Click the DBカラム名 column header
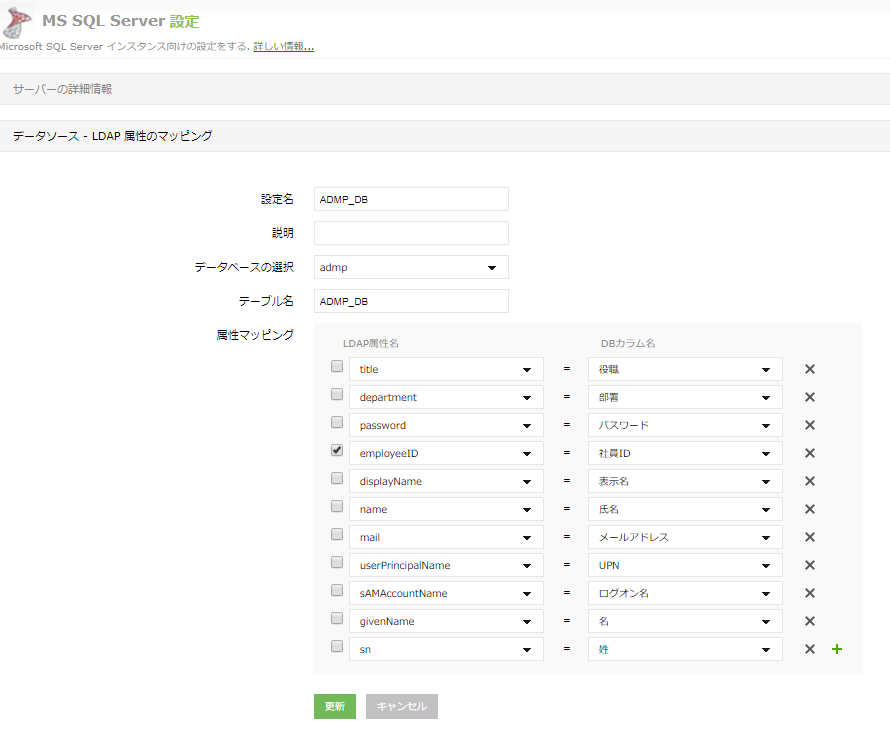 pos(628,343)
